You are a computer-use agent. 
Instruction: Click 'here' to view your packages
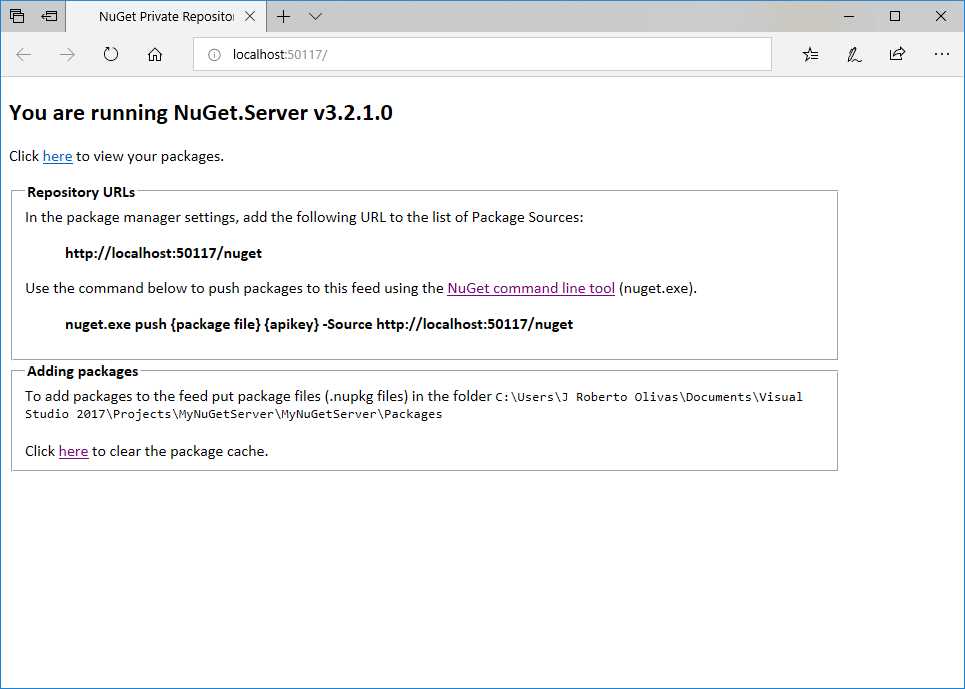57,157
